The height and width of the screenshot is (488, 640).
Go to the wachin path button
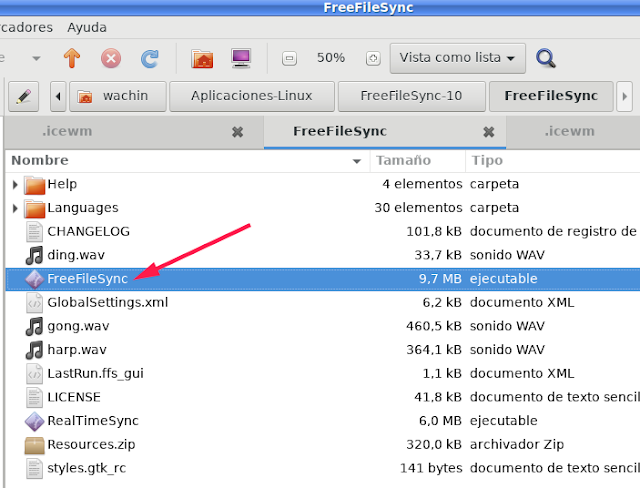pyautogui.click(x=118, y=96)
